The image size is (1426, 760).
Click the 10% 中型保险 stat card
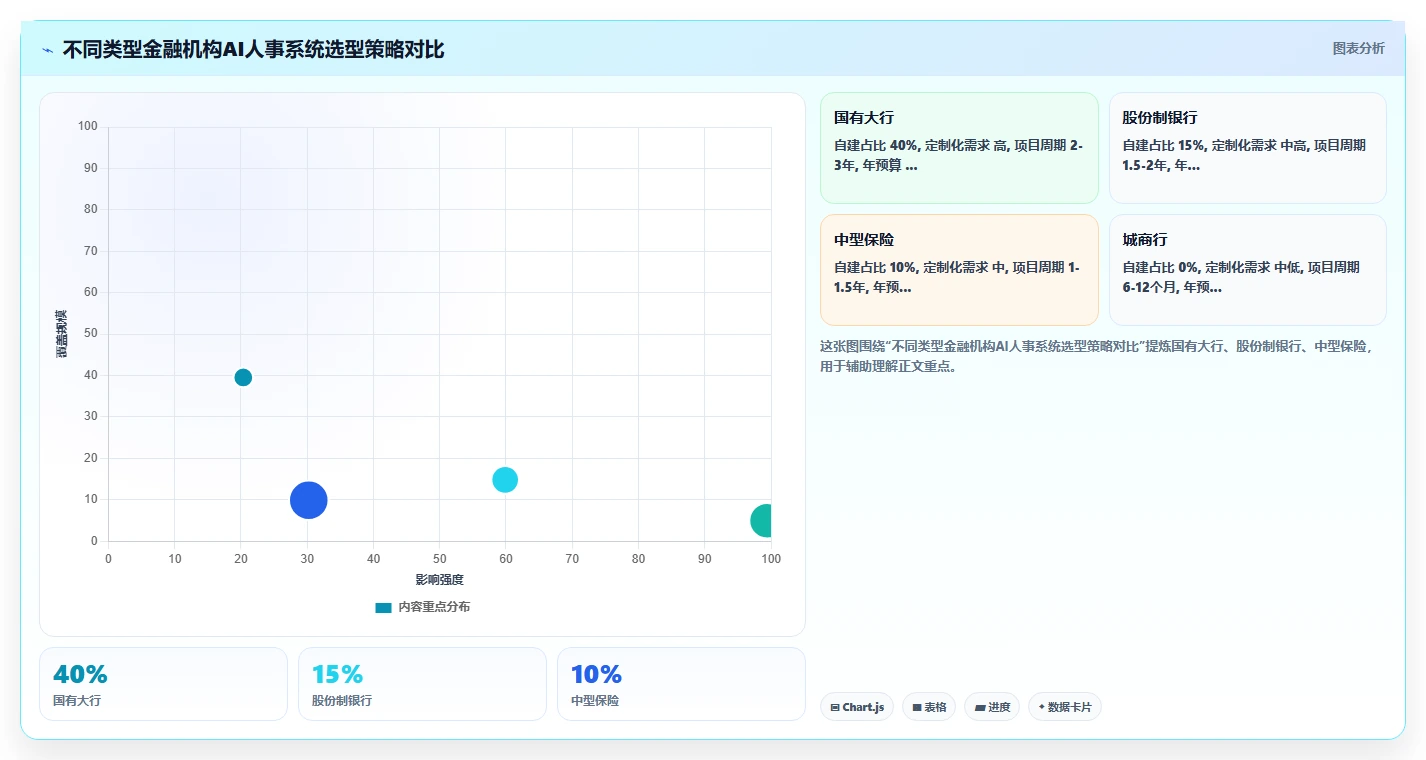[x=681, y=684]
